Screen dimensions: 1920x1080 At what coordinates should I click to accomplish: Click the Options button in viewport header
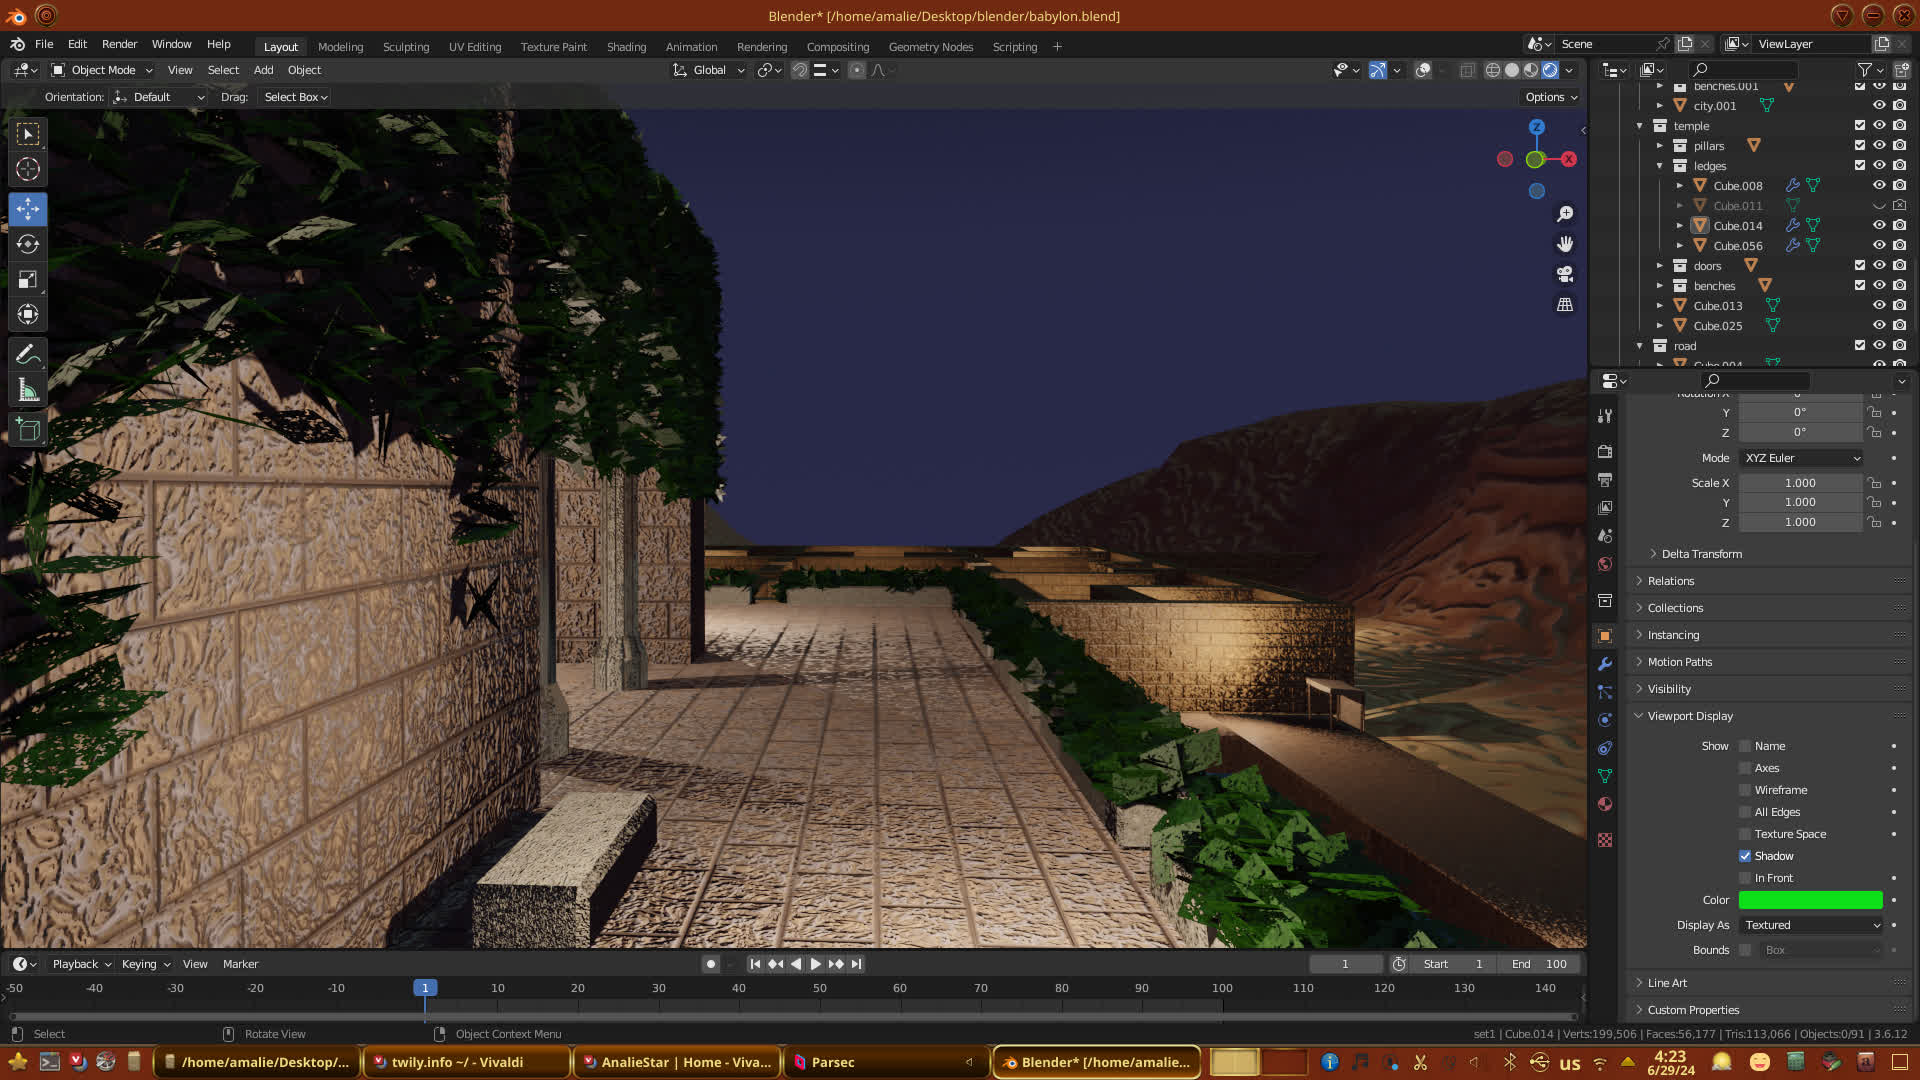pyautogui.click(x=1551, y=97)
